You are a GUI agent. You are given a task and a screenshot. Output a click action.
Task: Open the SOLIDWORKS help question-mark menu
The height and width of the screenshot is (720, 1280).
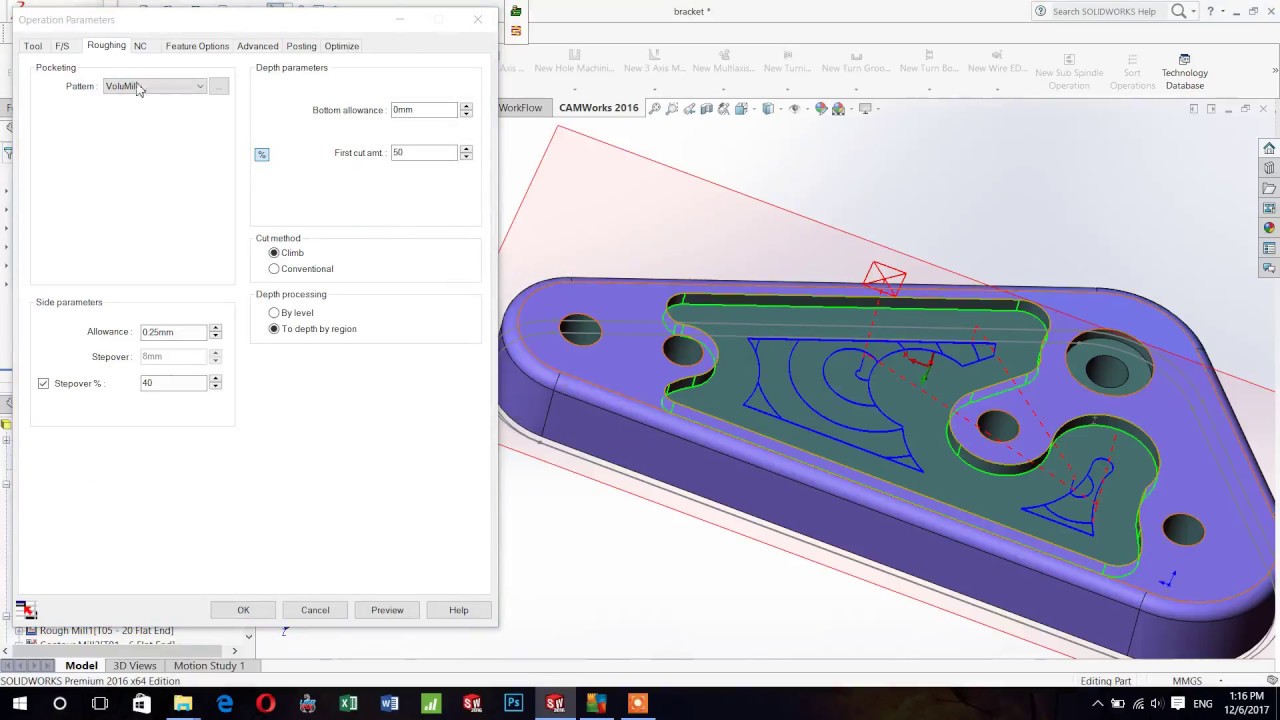pos(1210,11)
